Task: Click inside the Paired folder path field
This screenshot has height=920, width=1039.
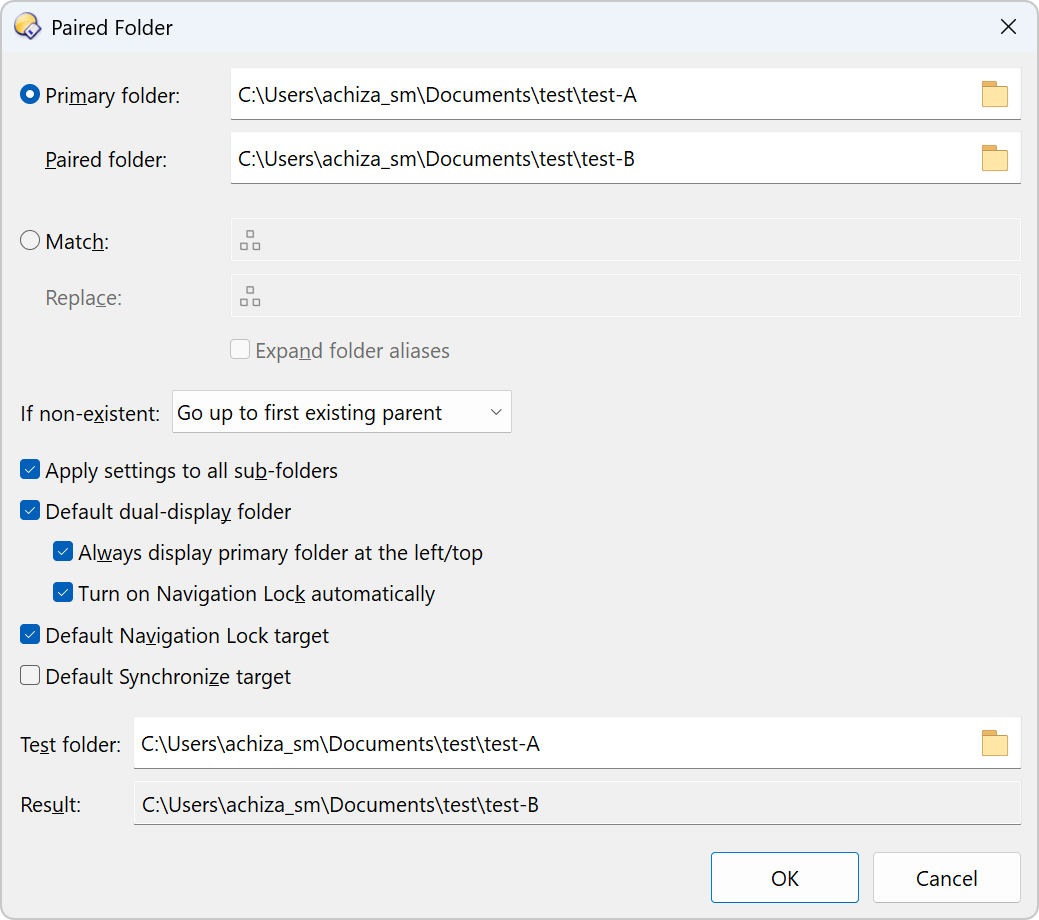Action: click(x=600, y=159)
